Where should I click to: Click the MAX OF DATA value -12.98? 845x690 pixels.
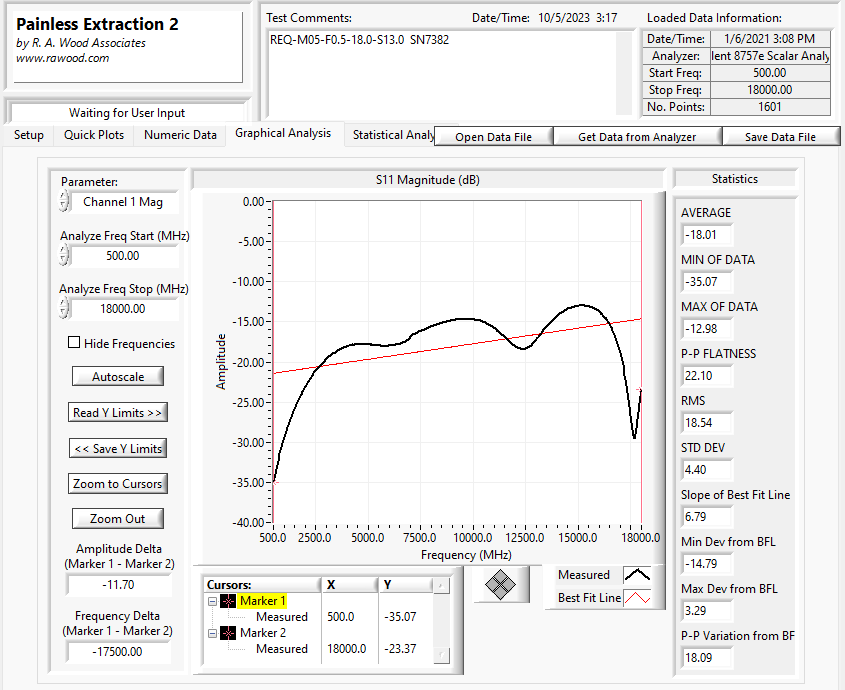tap(707, 329)
